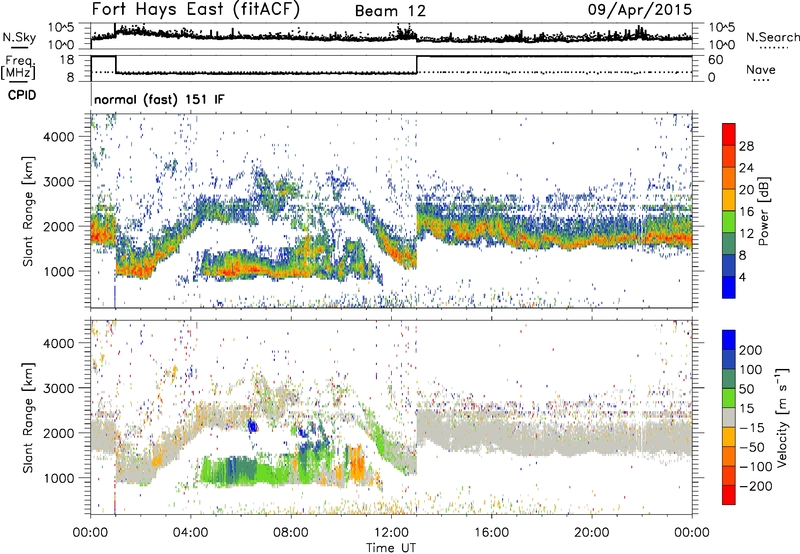Click the '1000' tick of the velocity panel
Screen dimensions: 800x554
(x=59, y=478)
